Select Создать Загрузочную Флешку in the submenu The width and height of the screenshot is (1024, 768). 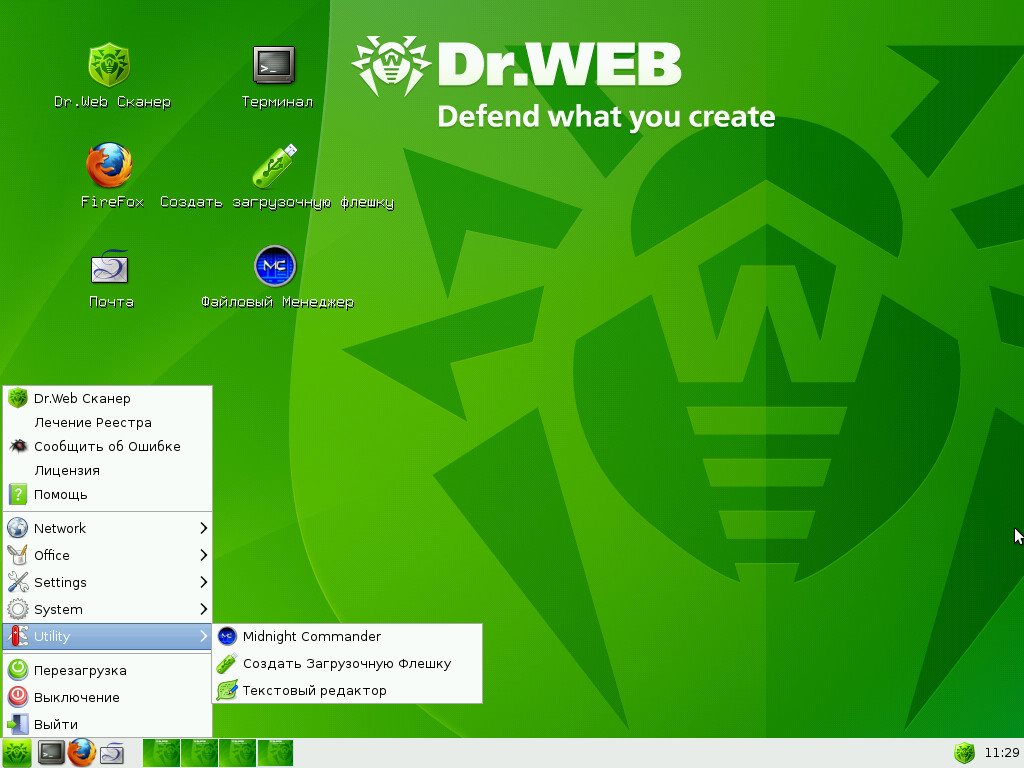coord(347,664)
